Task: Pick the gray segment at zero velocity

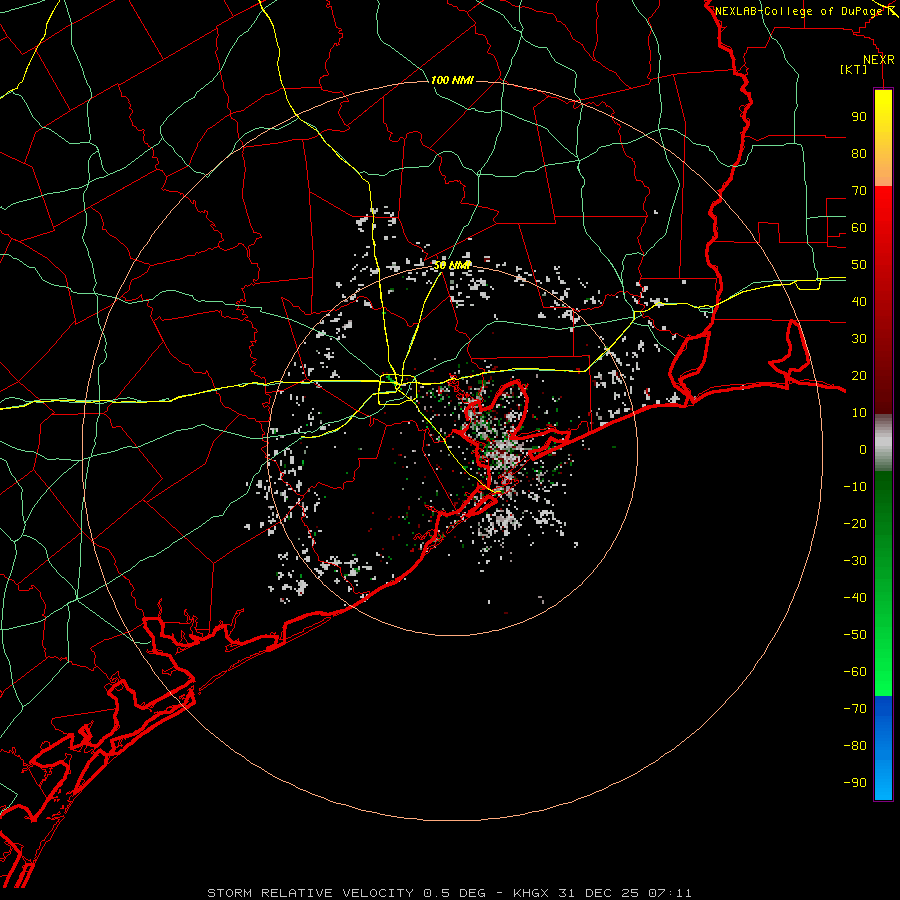Action: tap(883, 443)
